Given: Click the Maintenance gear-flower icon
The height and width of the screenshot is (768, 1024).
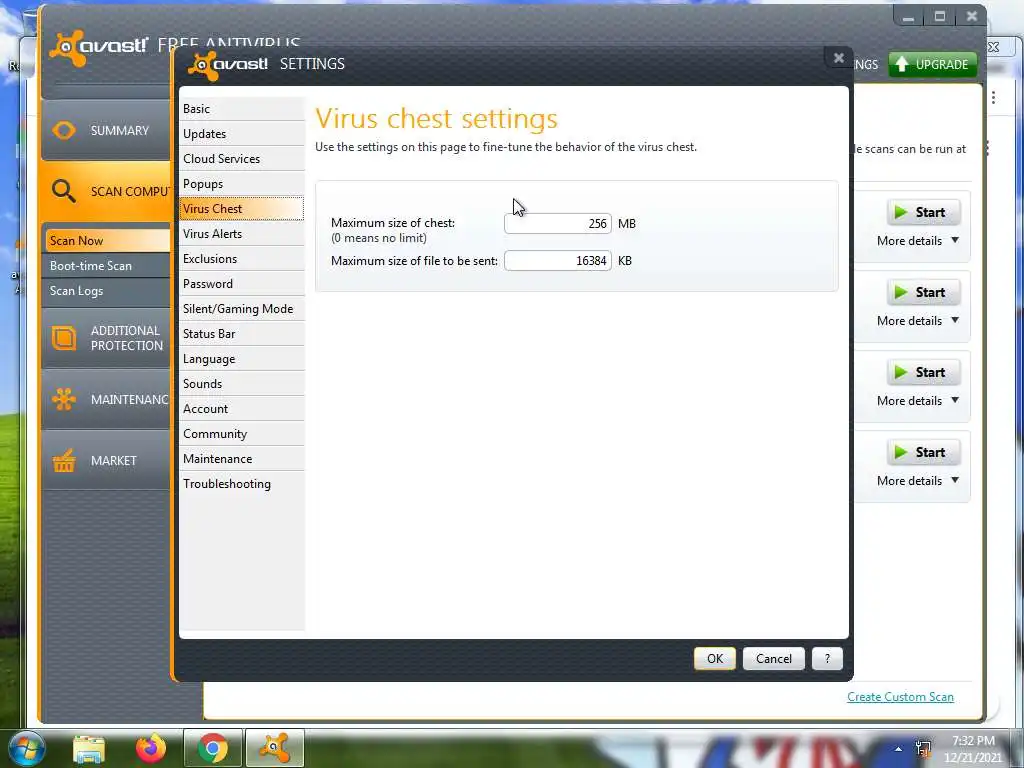Looking at the screenshot, I should click(x=64, y=398).
